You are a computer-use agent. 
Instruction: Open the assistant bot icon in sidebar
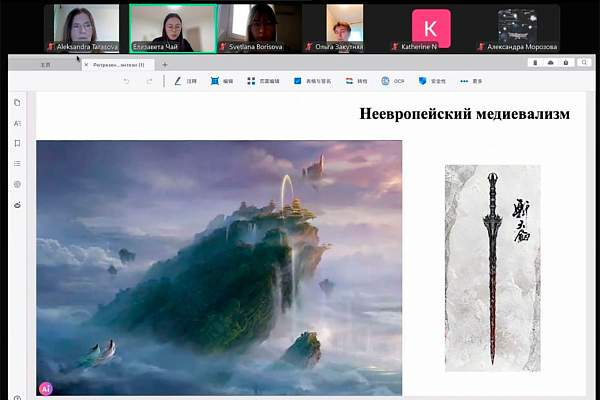17,205
